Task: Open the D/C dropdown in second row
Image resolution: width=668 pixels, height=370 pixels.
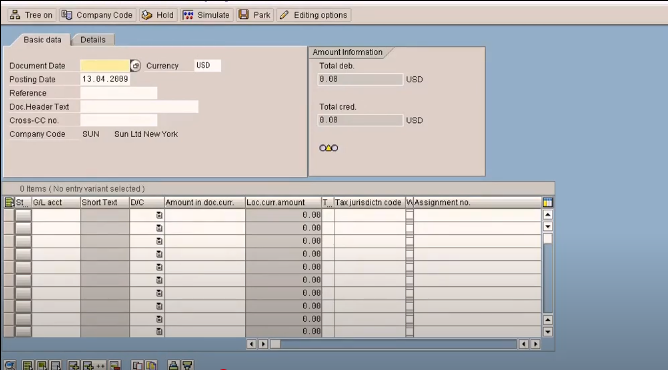Action: (159, 228)
